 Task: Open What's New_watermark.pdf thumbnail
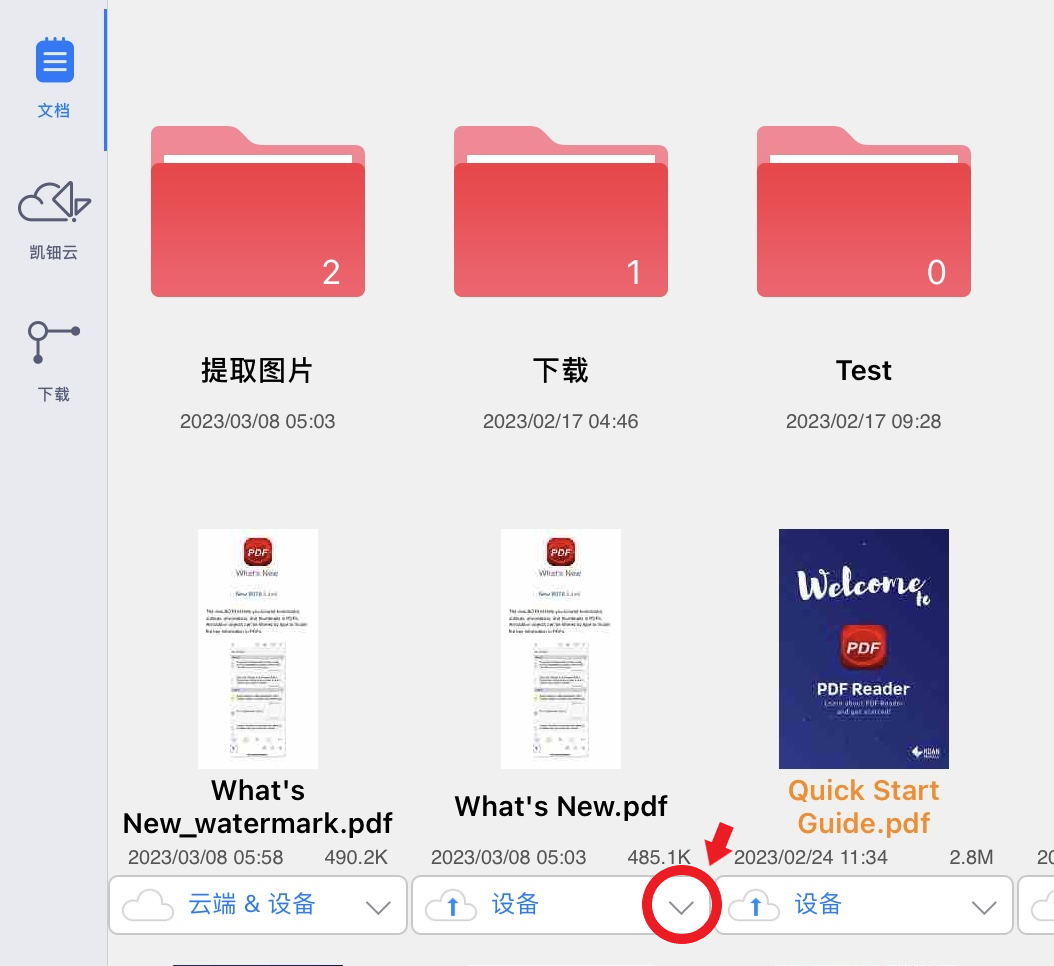click(x=257, y=649)
